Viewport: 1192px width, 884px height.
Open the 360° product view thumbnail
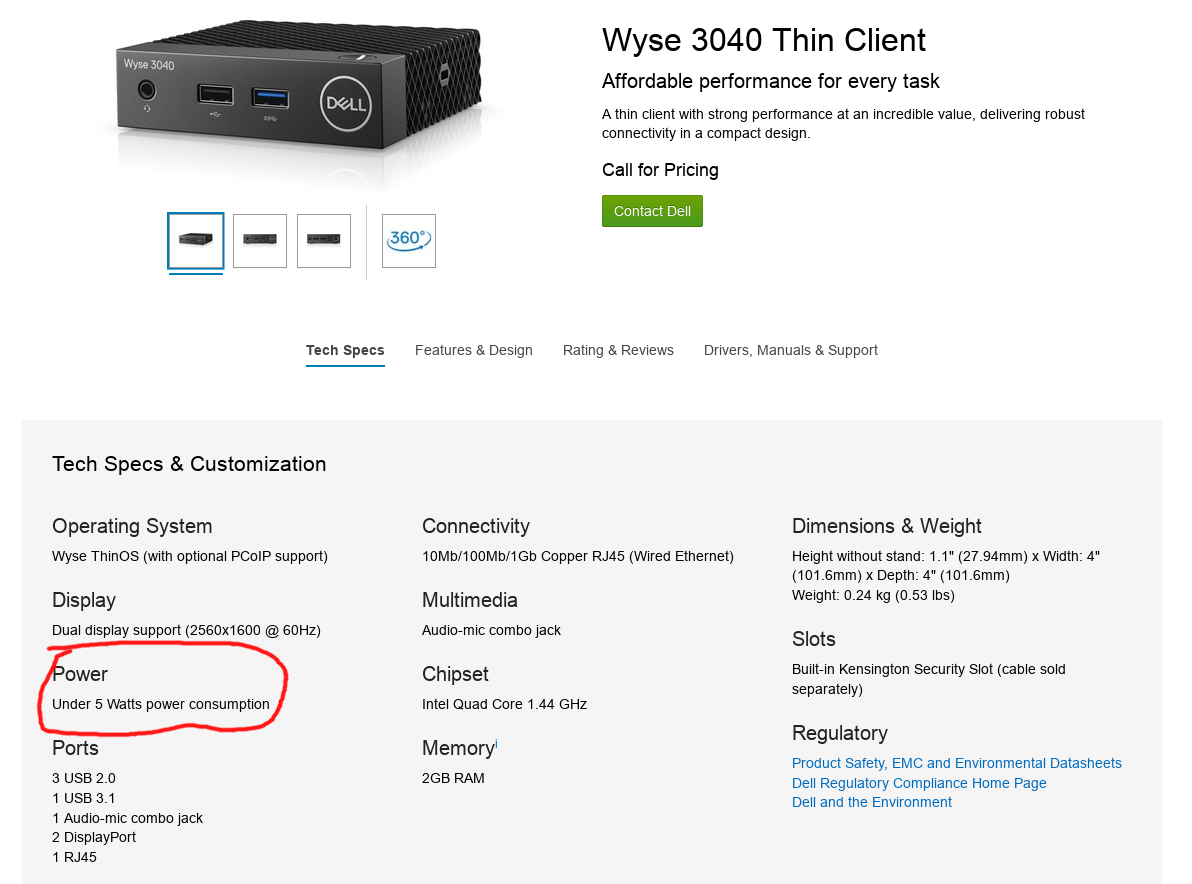(408, 241)
